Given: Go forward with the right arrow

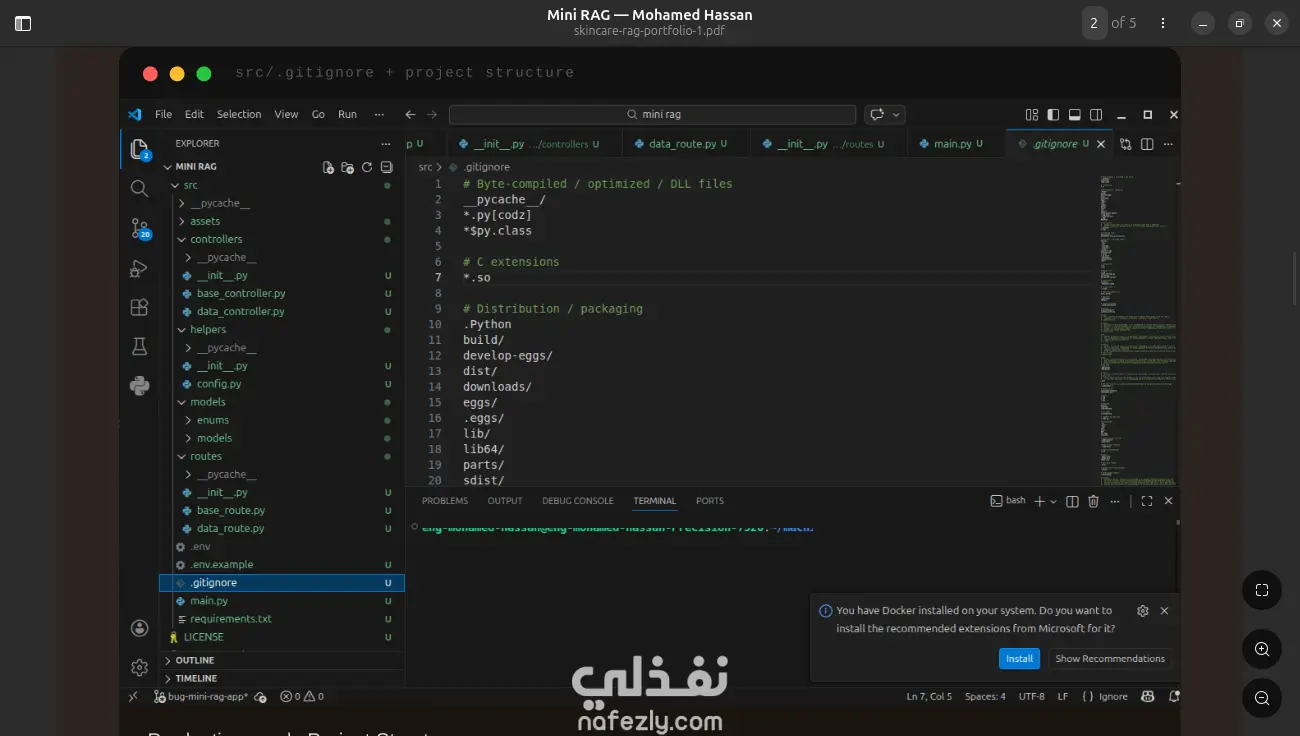Looking at the screenshot, I should point(432,114).
